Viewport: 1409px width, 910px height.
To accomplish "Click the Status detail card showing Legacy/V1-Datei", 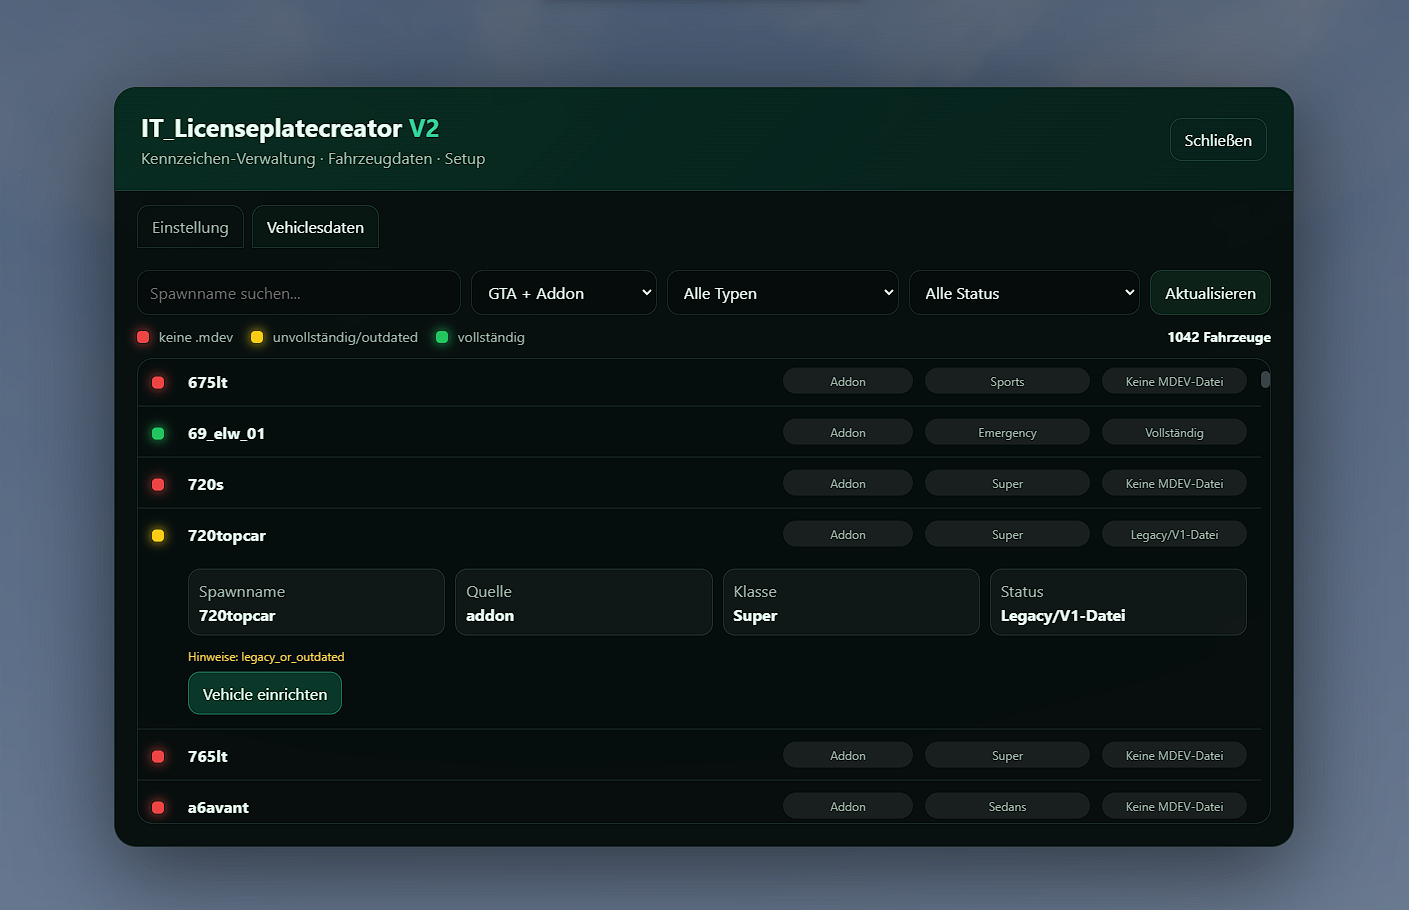I will [x=1118, y=602].
